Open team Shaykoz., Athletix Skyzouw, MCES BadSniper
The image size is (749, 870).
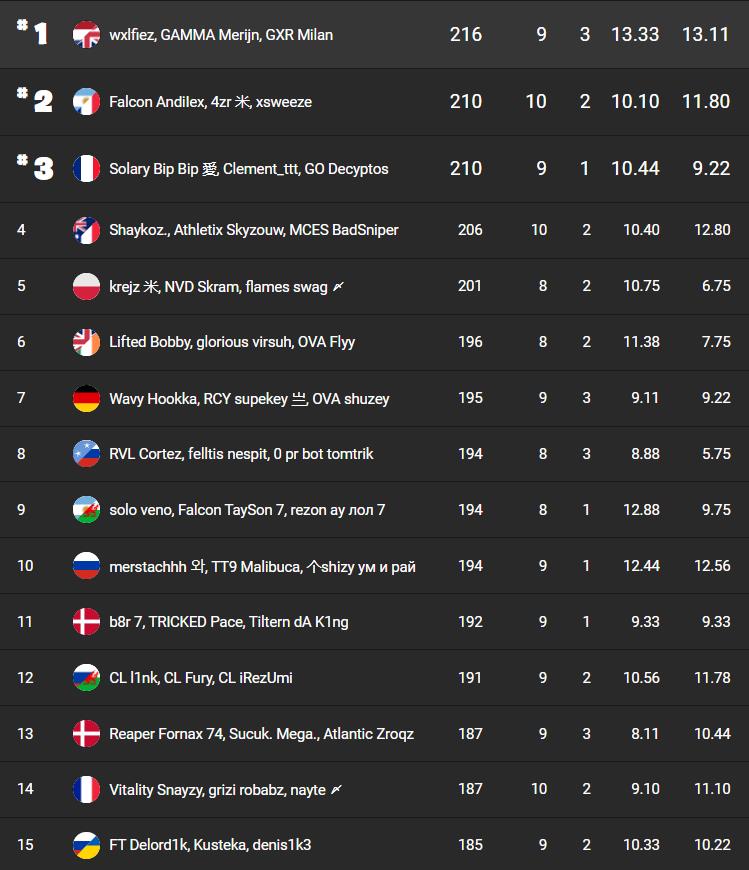point(253,230)
